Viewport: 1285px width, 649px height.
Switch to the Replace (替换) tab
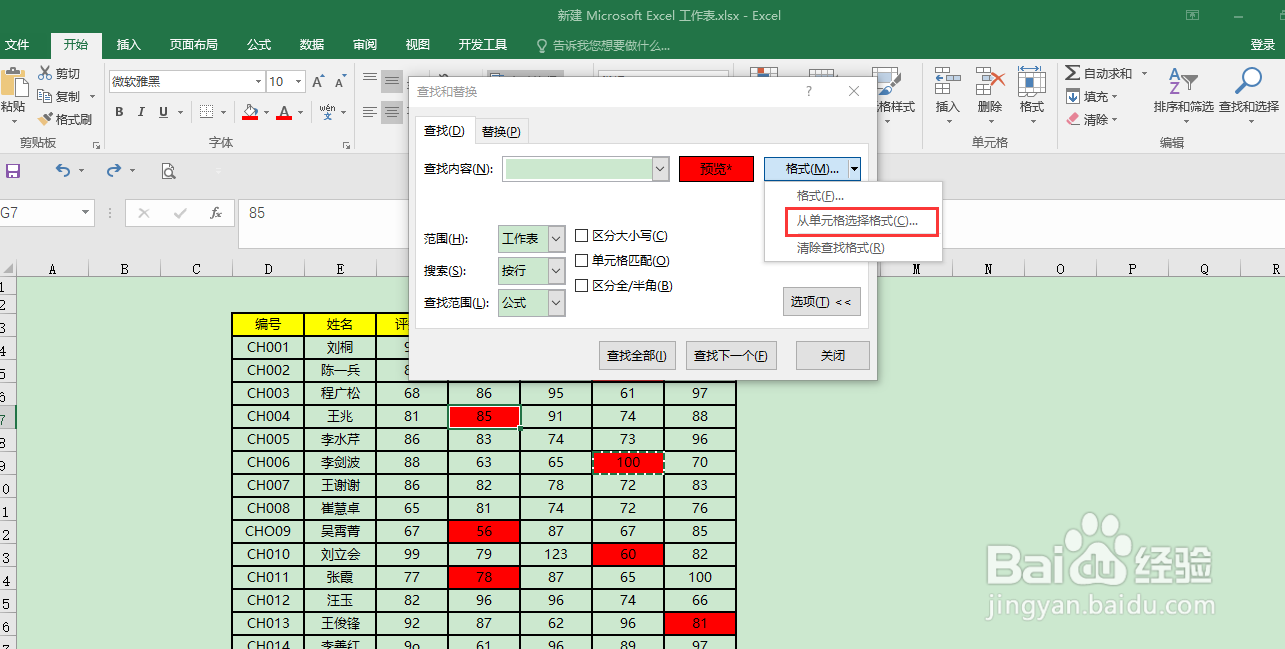[x=501, y=130]
